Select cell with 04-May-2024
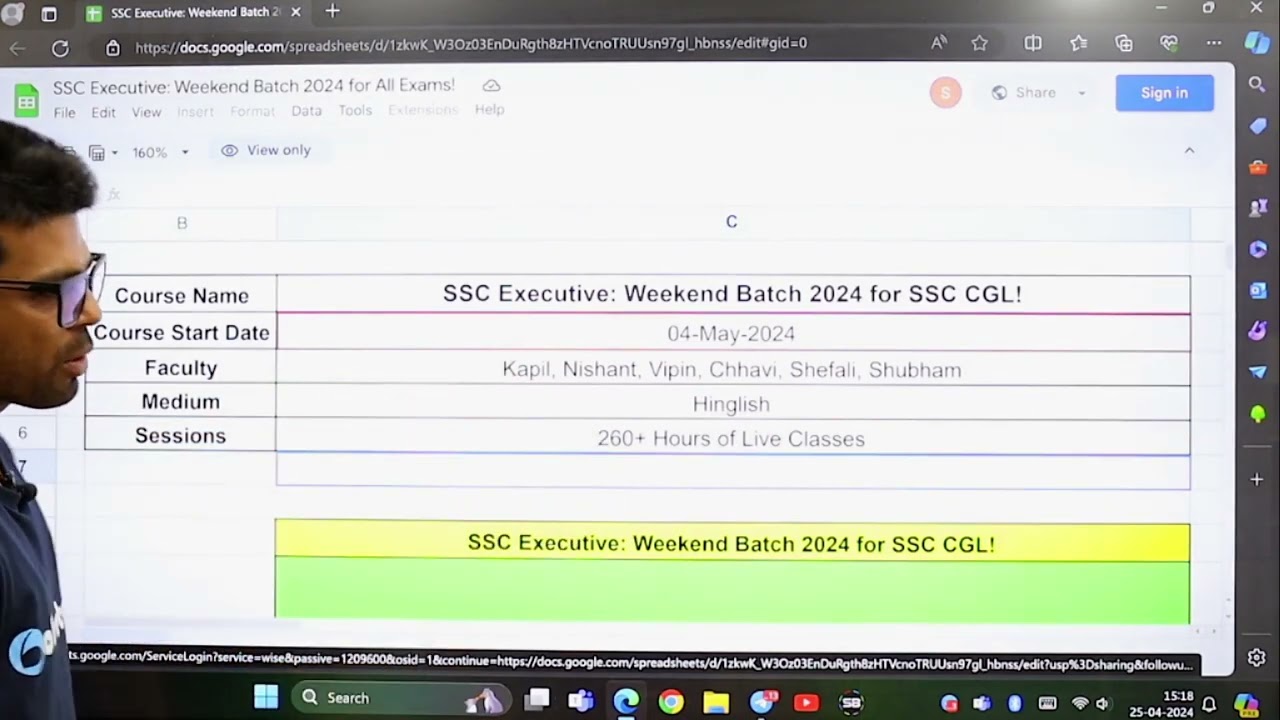This screenshot has width=1280, height=720. pos(732,333)
